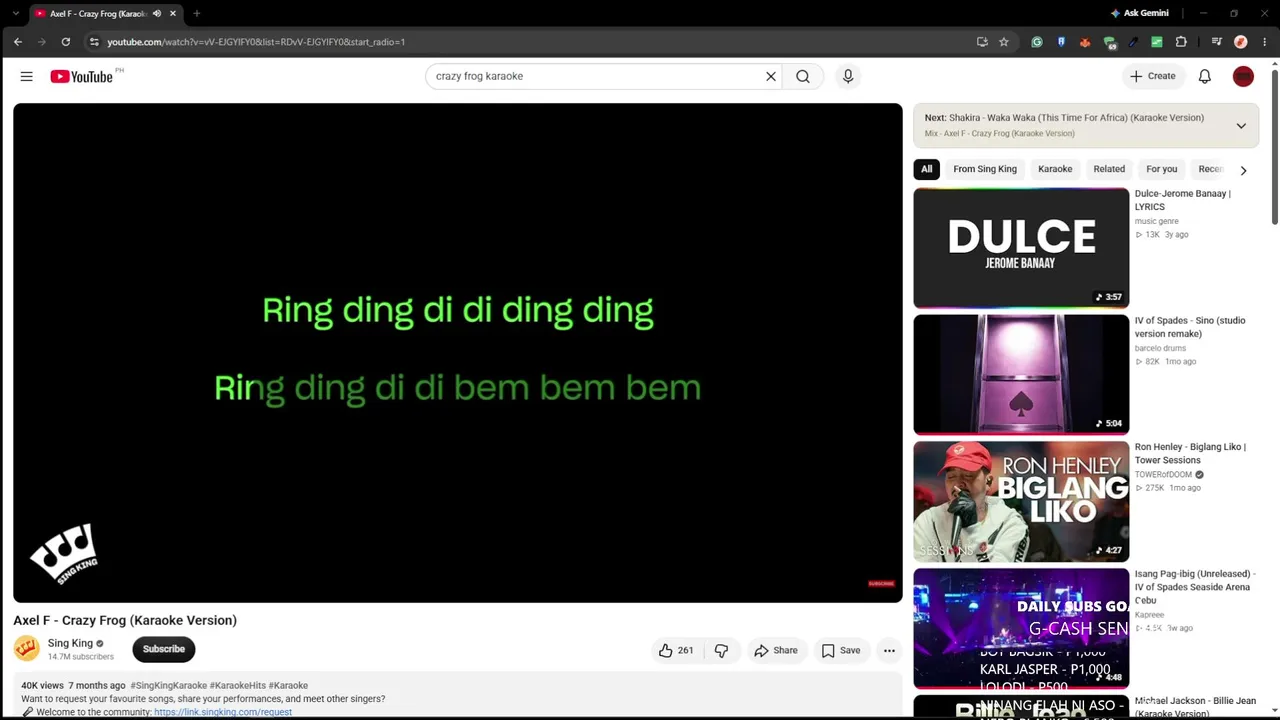Expand the Next up mix playlist panel

(x=1241, y=126)
